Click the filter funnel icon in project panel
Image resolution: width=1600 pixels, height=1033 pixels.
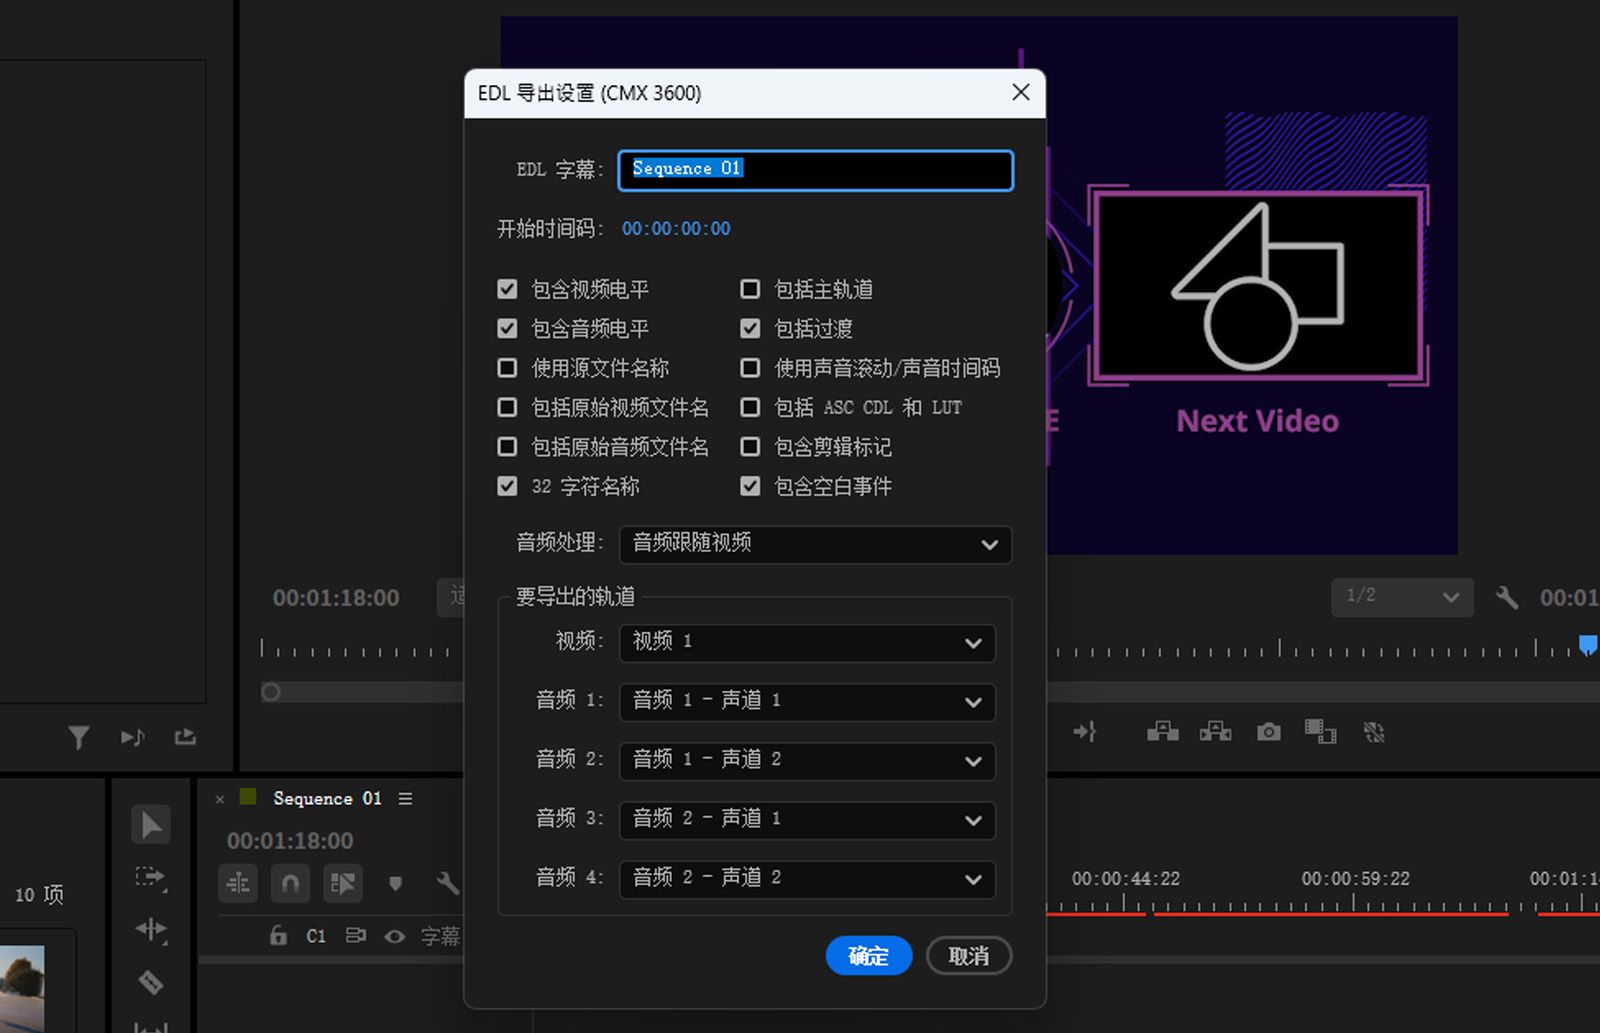79,737
